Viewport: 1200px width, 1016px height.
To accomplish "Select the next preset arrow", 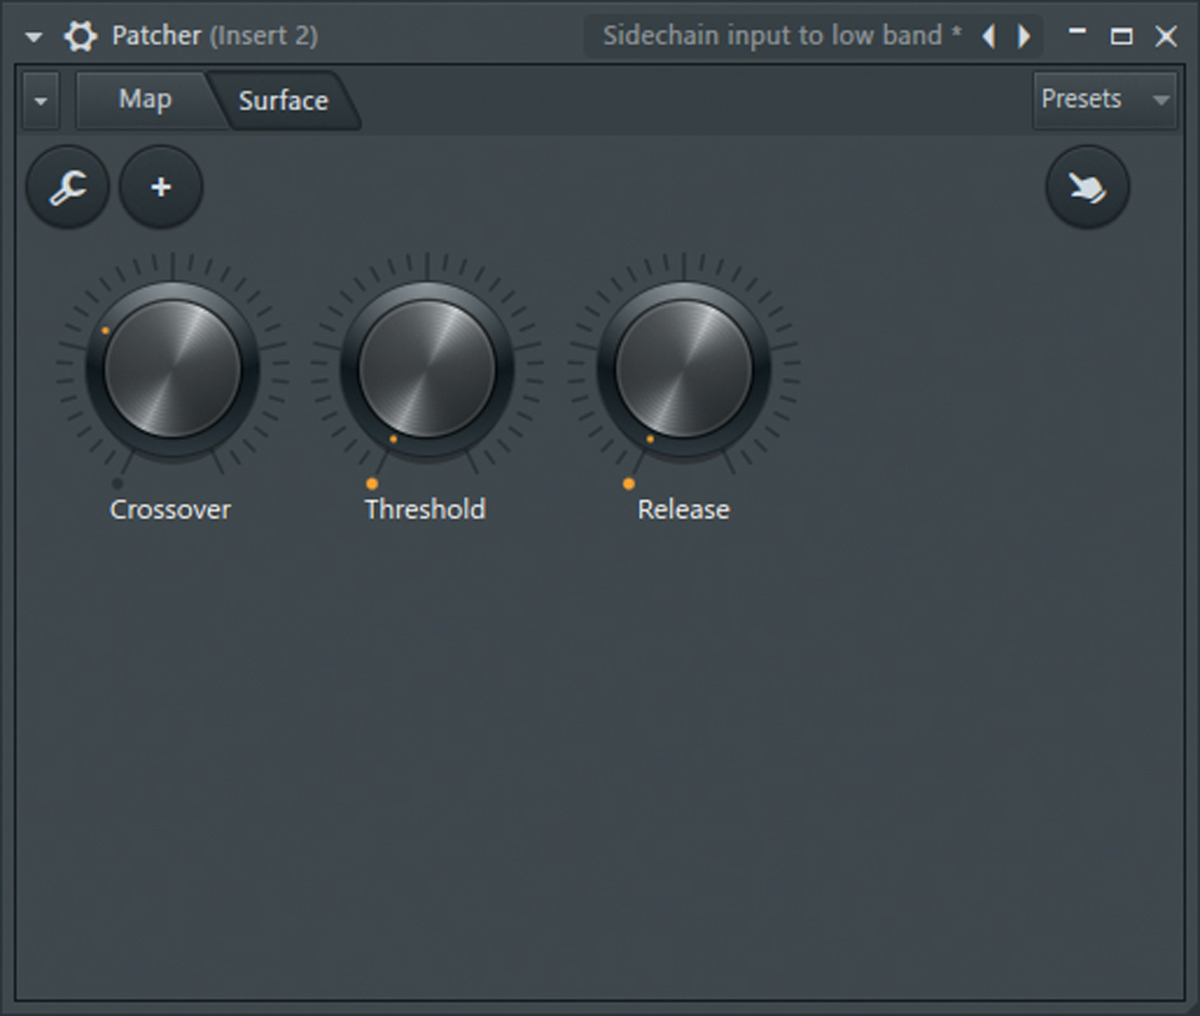I will tap(1024, 37).
